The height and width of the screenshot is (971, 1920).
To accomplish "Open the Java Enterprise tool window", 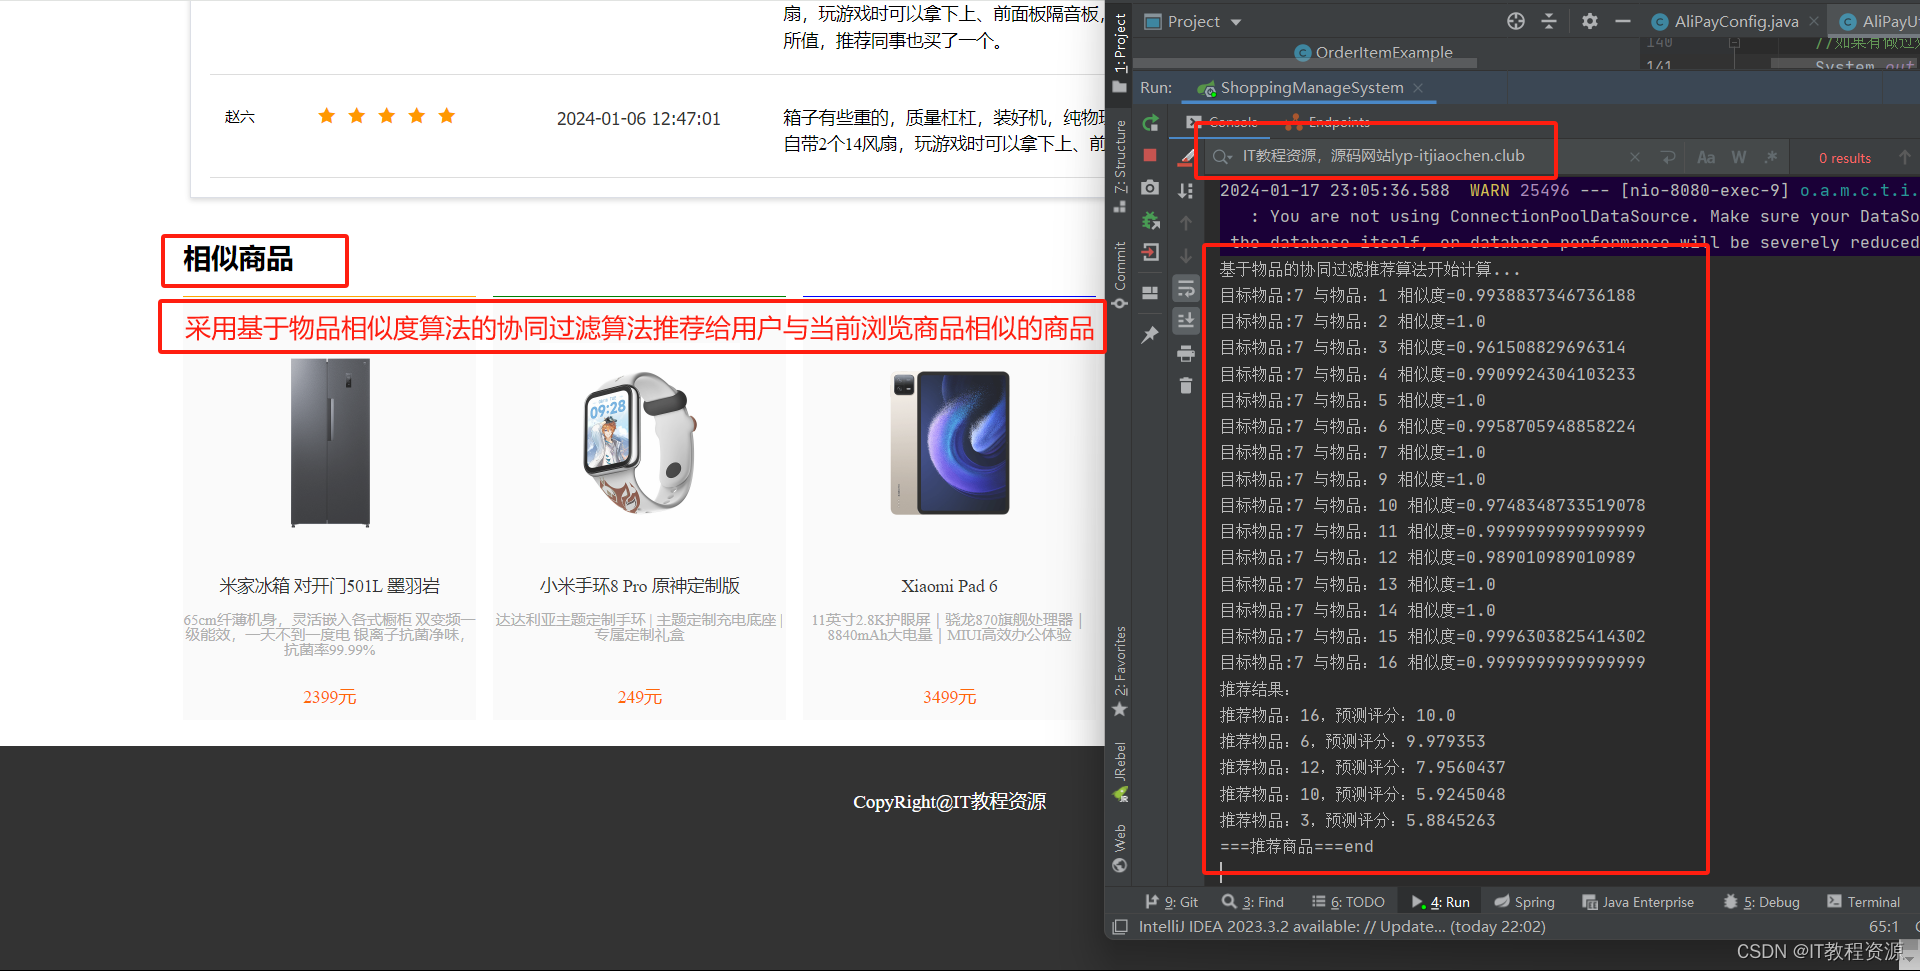I will pyautogui.click(x=1638, y=902).
